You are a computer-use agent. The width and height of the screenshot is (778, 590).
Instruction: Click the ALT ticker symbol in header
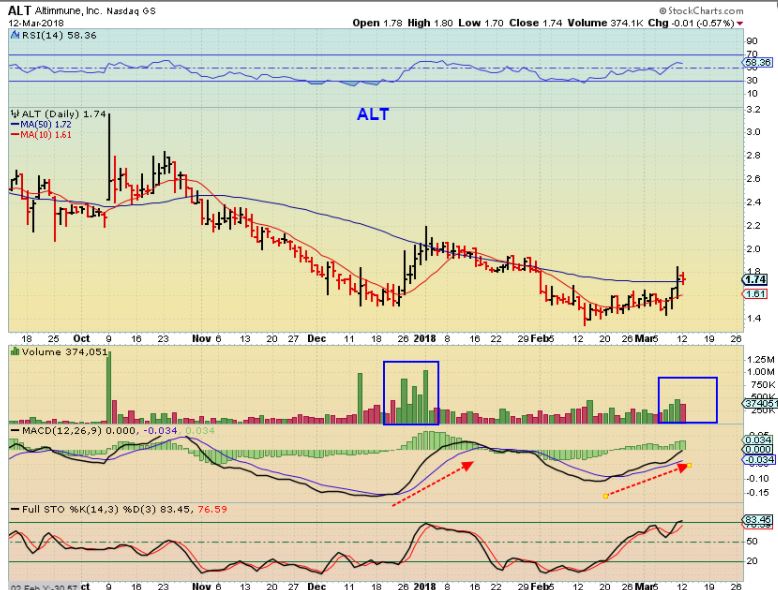[20, 10]
